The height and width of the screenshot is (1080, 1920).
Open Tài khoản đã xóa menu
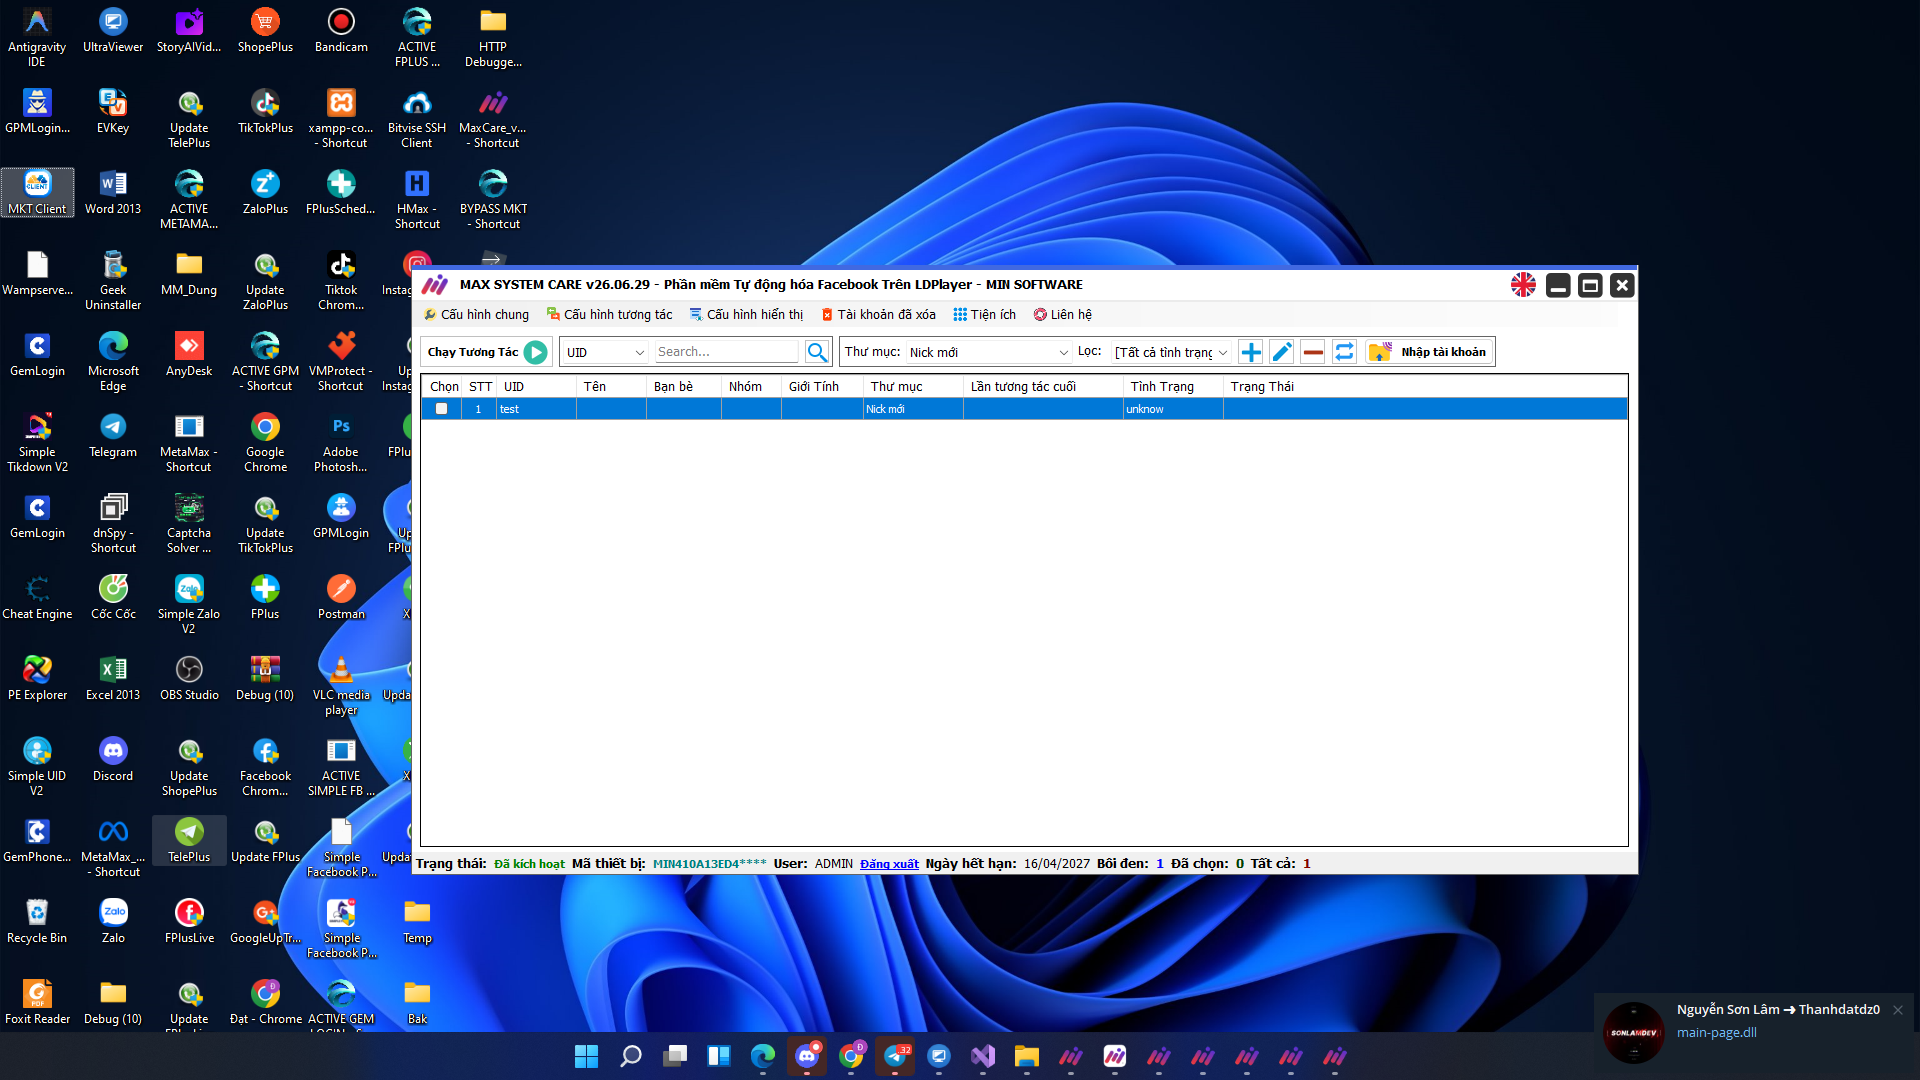[878, 315]
